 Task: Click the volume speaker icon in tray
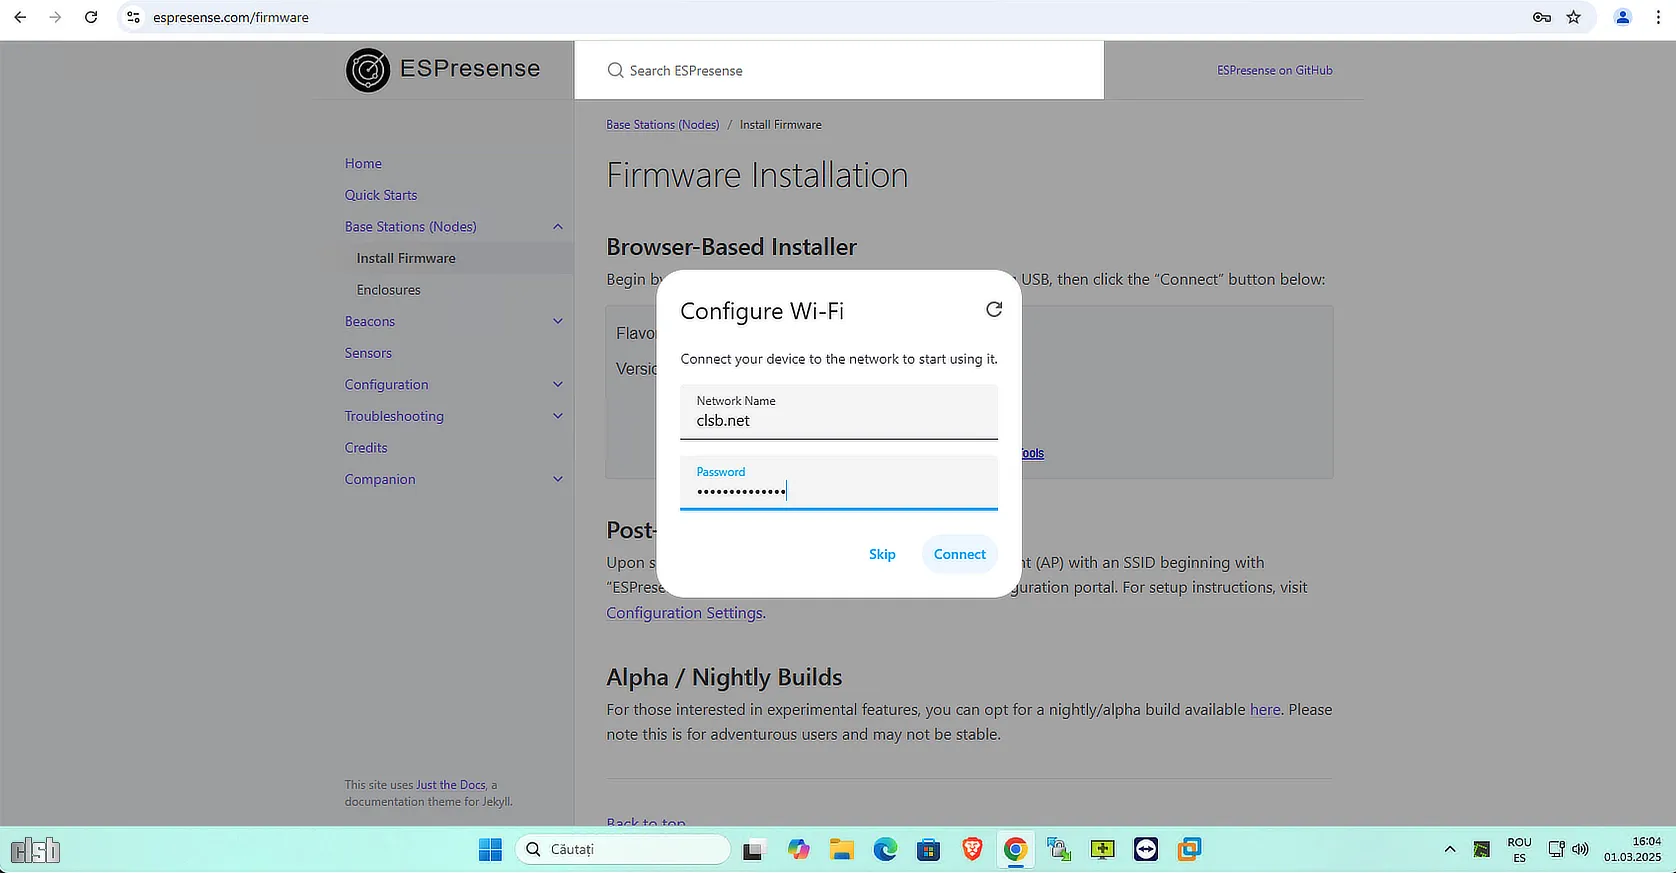pyautogui.click(x=1580, y=849)
